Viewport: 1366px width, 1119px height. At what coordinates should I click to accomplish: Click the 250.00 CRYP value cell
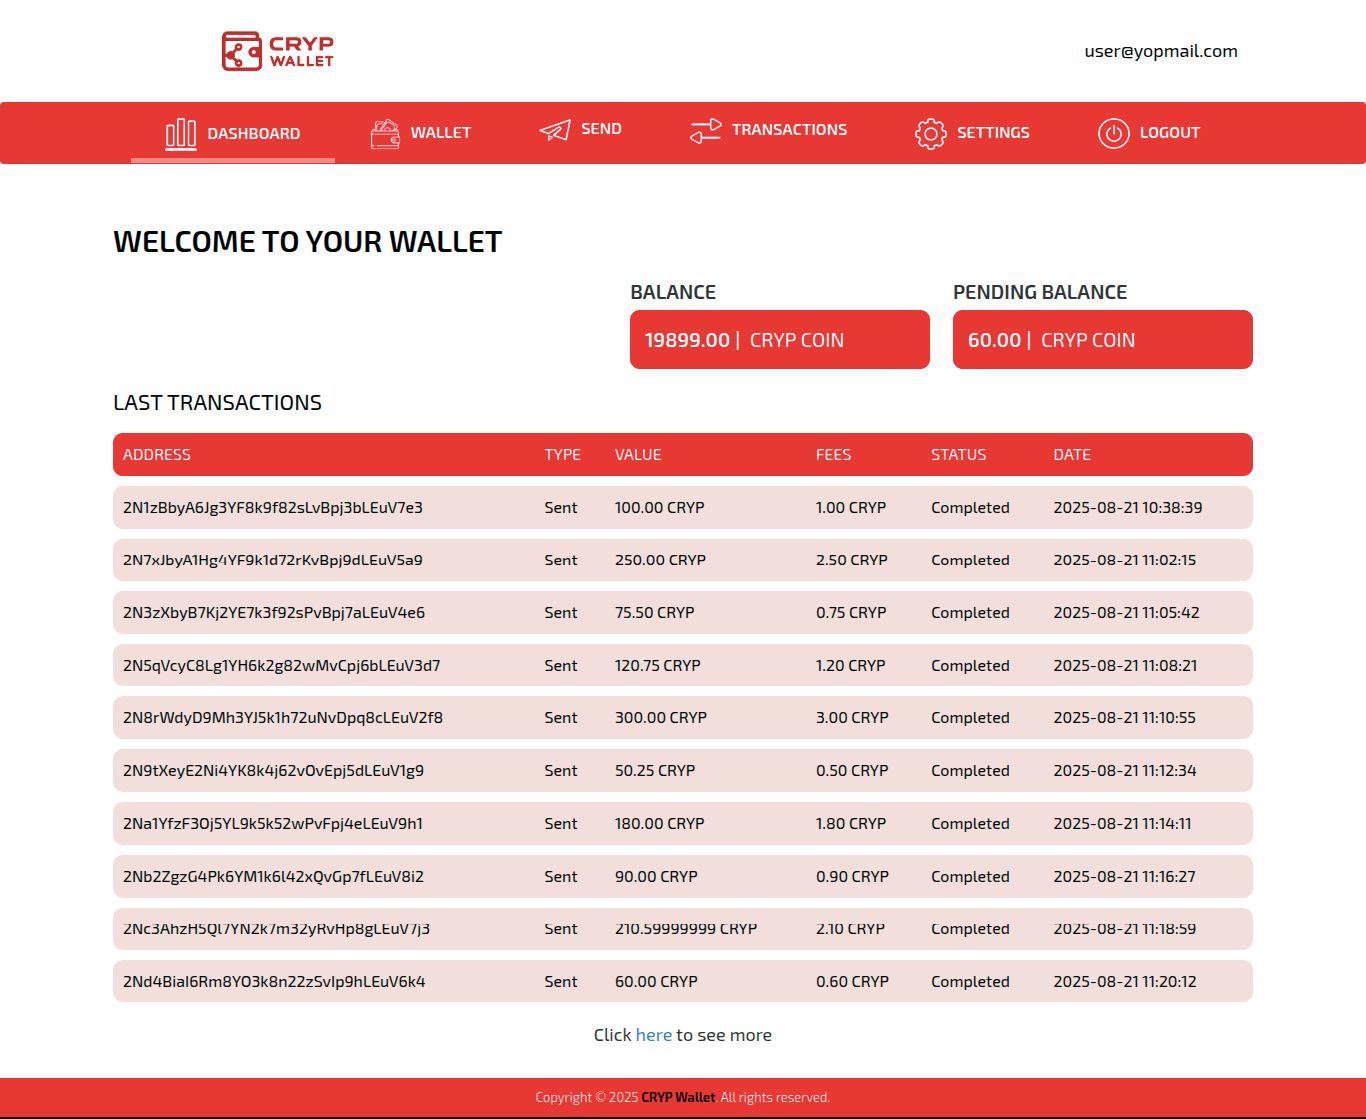[x=660, y=560]
